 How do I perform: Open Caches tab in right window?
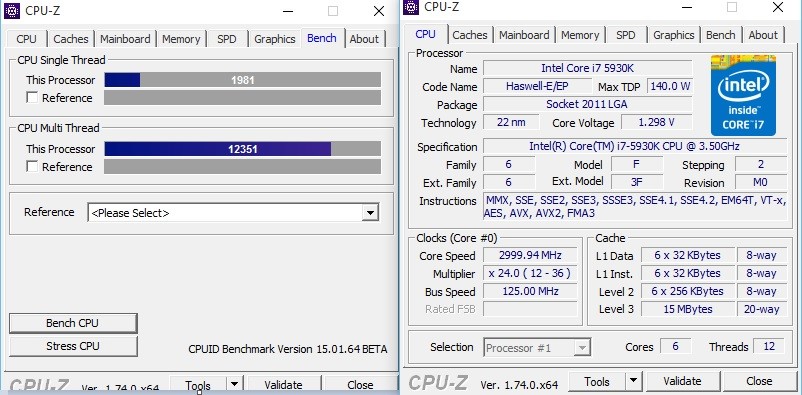click(470, 35)
